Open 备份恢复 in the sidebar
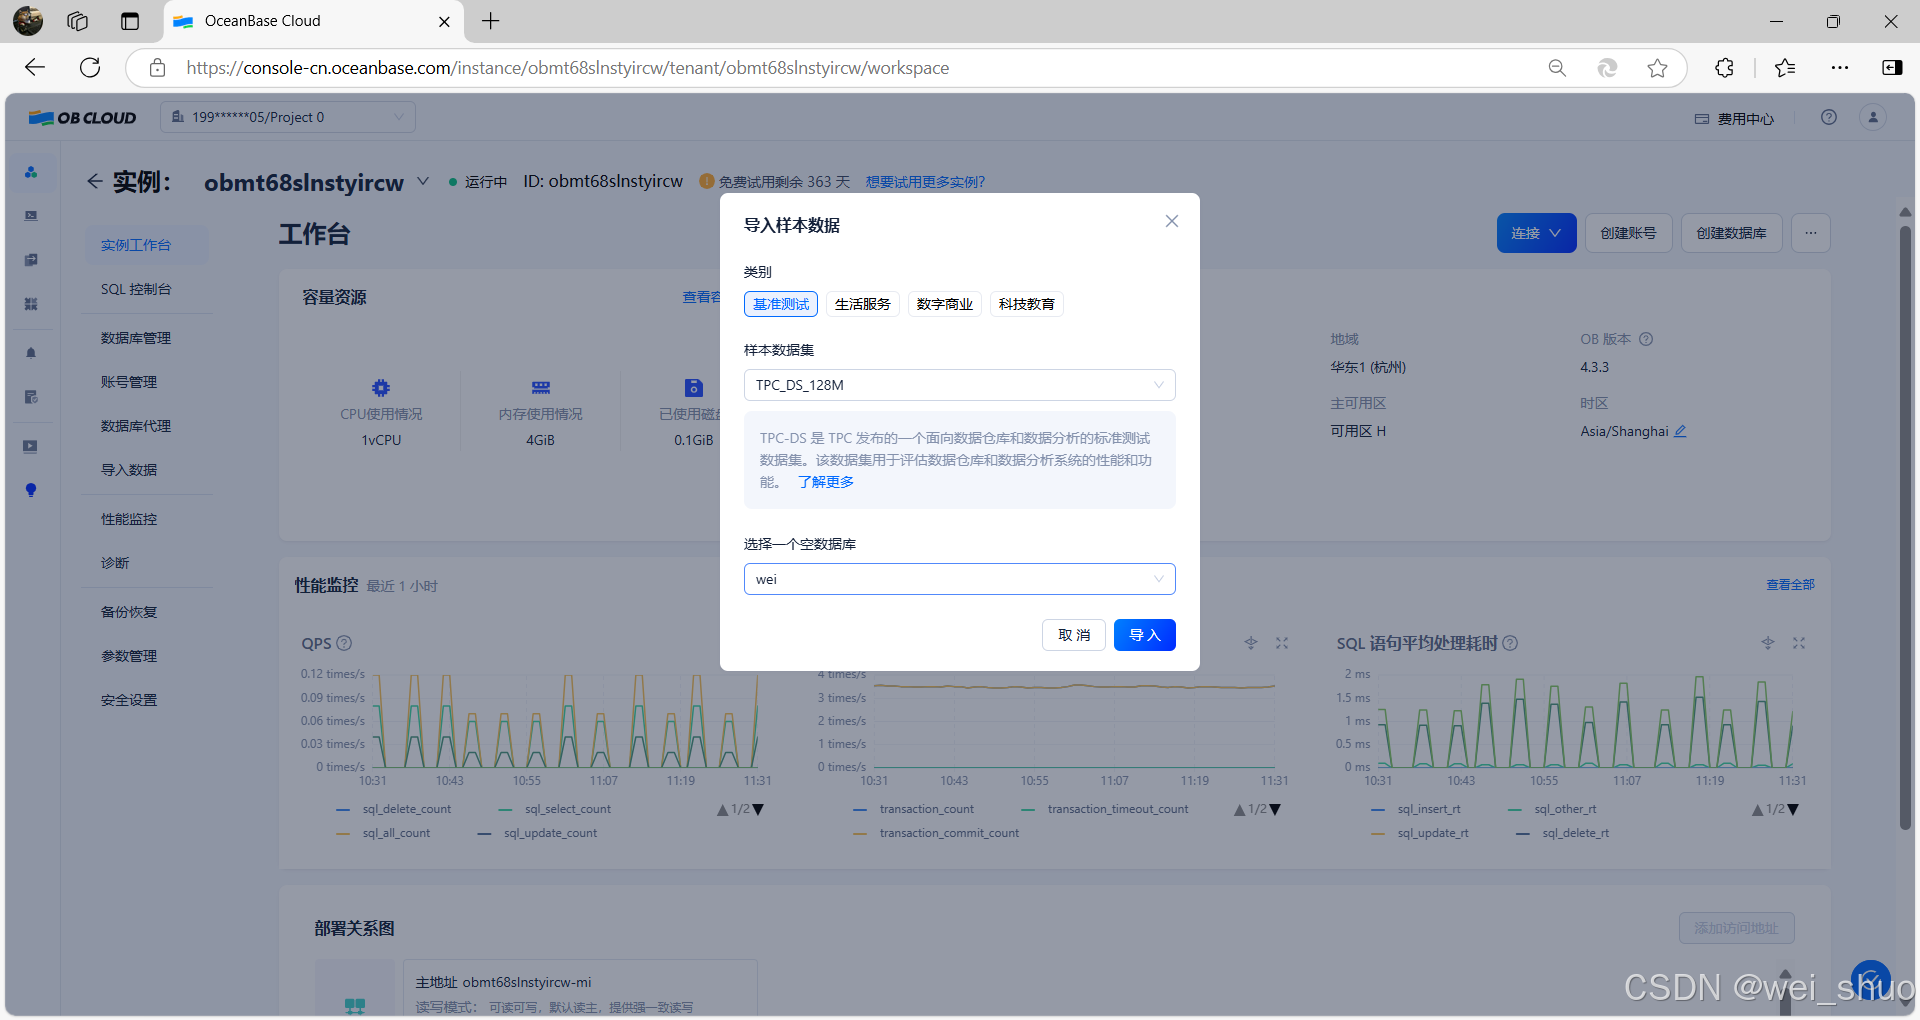Viewport: 1920px width, 1020px height. (x=129, y=612)
